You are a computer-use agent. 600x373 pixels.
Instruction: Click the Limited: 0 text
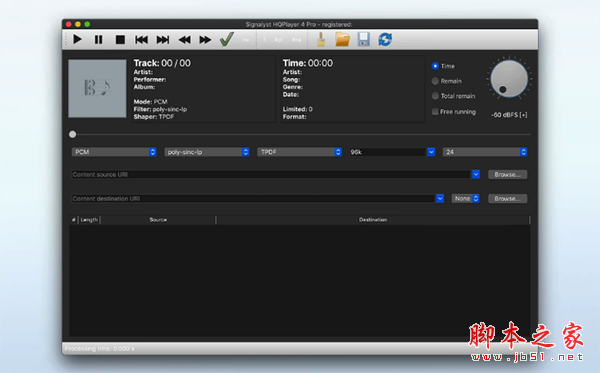298,109
